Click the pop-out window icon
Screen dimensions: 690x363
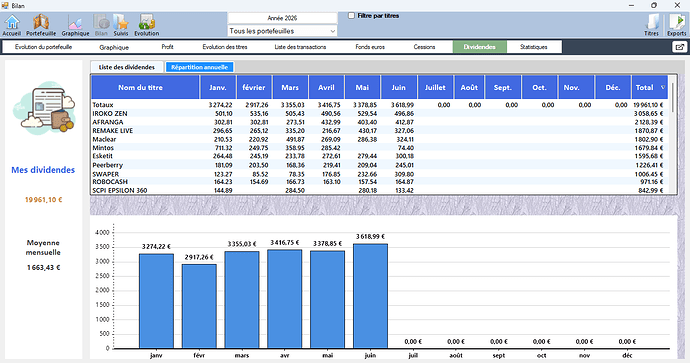click(679, 47)
